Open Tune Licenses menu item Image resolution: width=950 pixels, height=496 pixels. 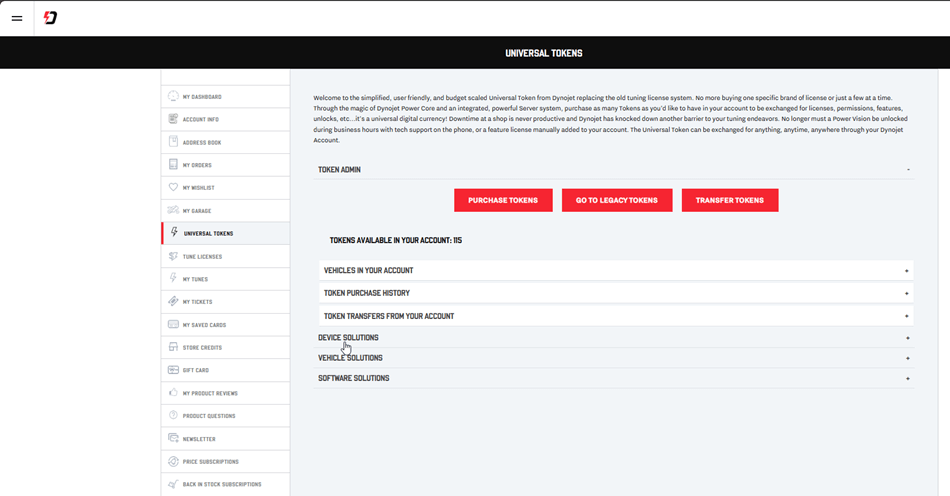pyautogui.click(x=225, y=256)
